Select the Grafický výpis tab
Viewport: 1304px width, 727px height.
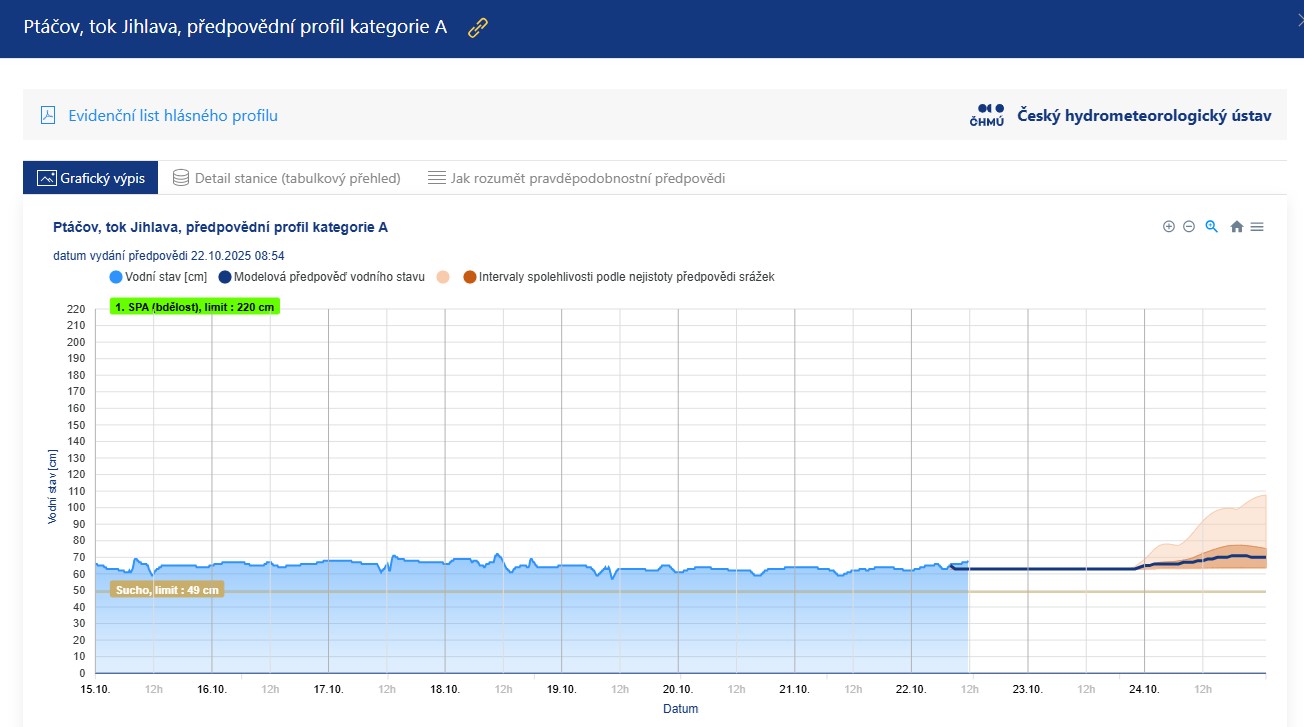click(x=91, y=178)
